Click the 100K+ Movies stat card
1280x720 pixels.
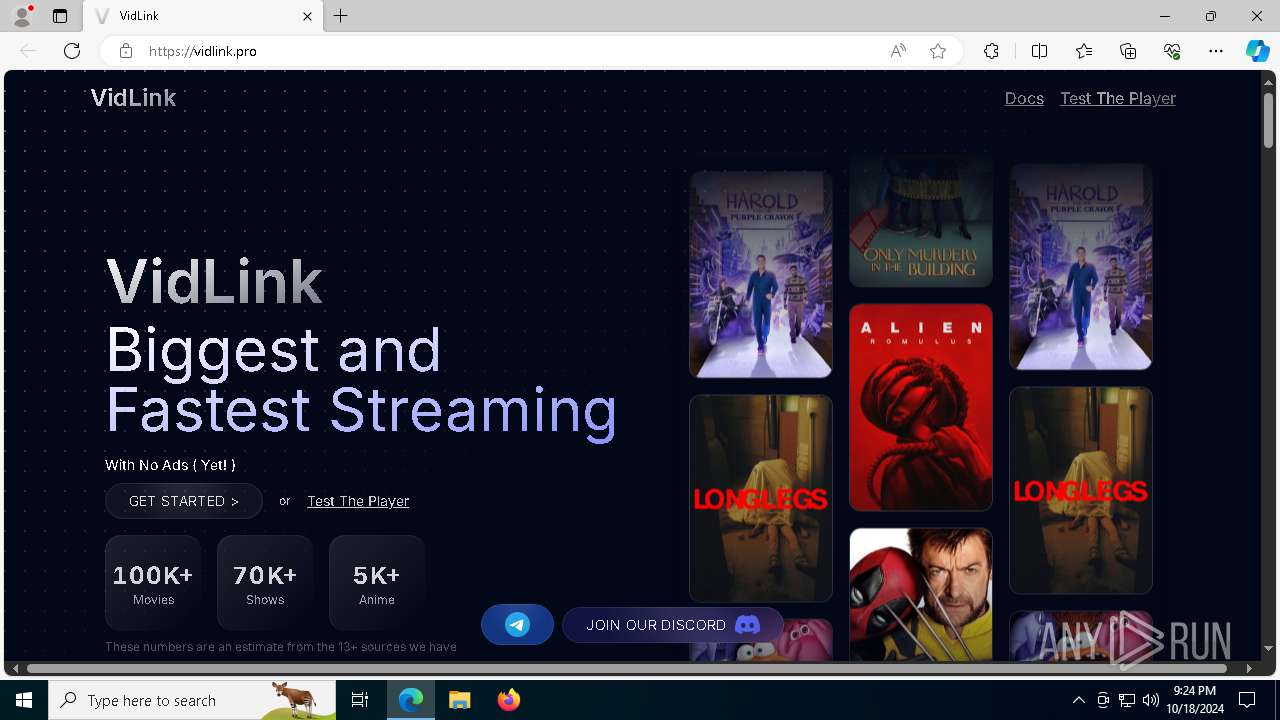click(153, 583)
